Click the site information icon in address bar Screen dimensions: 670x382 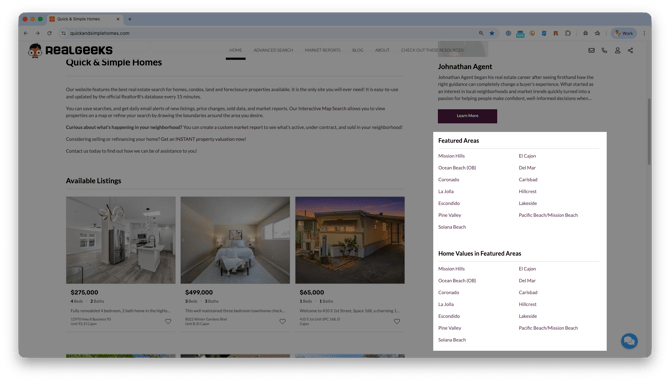(63, 33)
